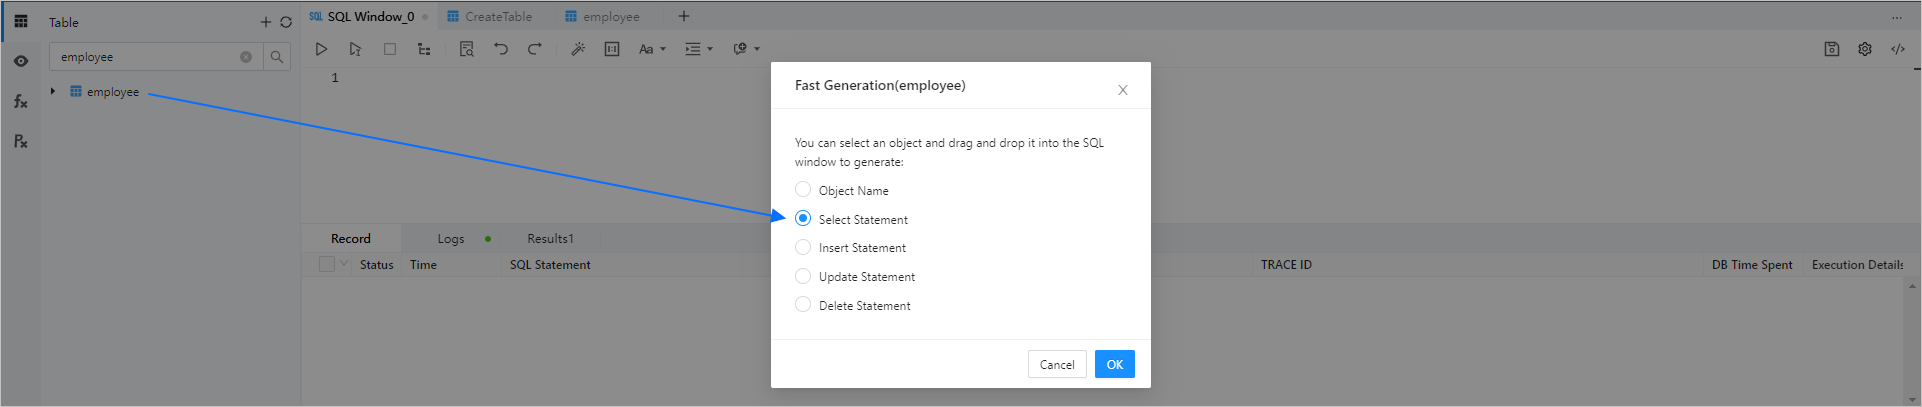Open the Logs tab
This screenshot has width=1922, height=407.
[451, 239]
